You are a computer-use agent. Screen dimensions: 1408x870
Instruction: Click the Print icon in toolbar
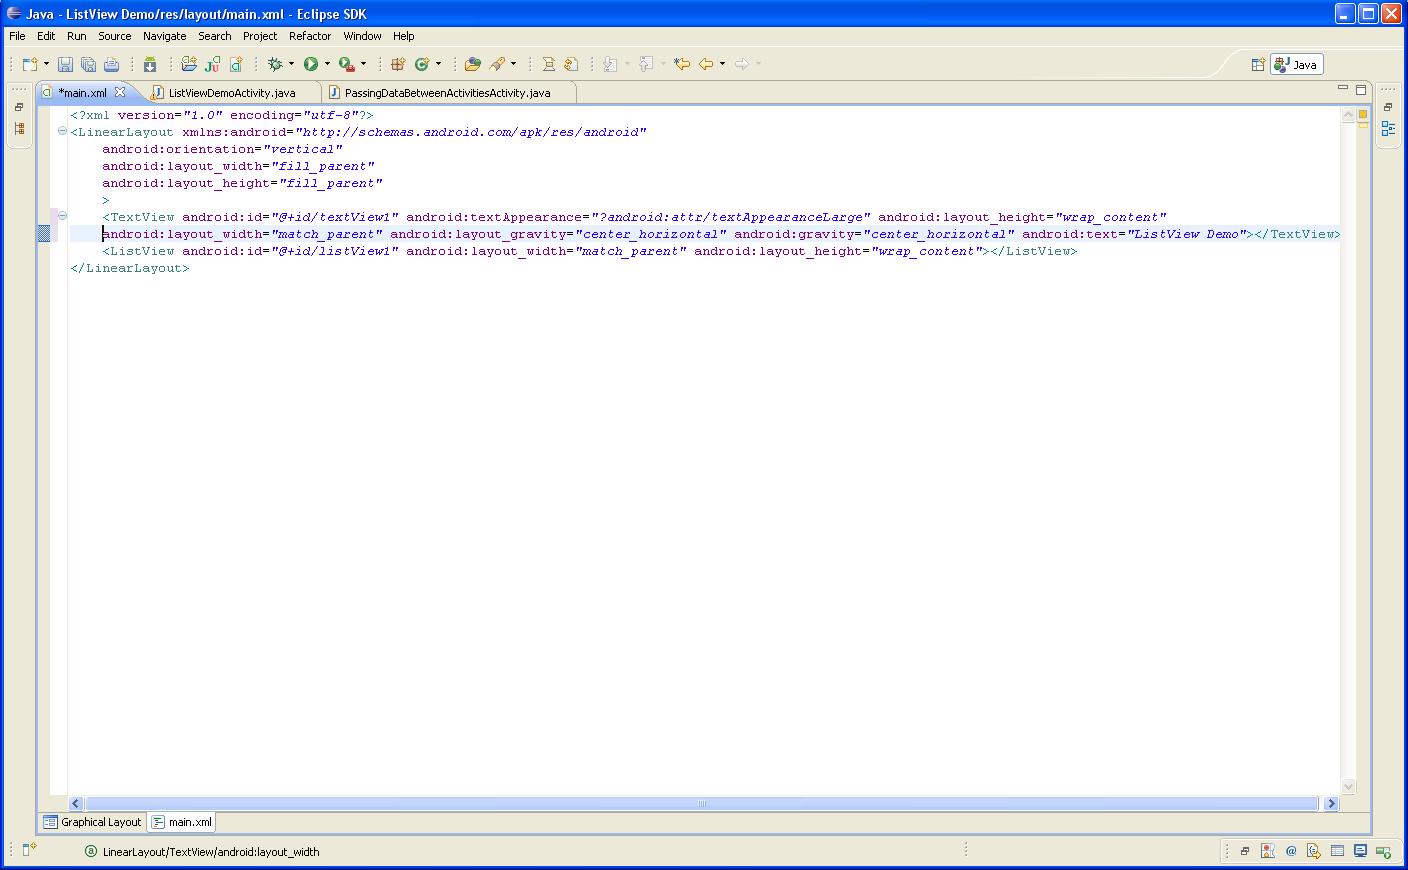pyautogui.click(x=111, y=64)
